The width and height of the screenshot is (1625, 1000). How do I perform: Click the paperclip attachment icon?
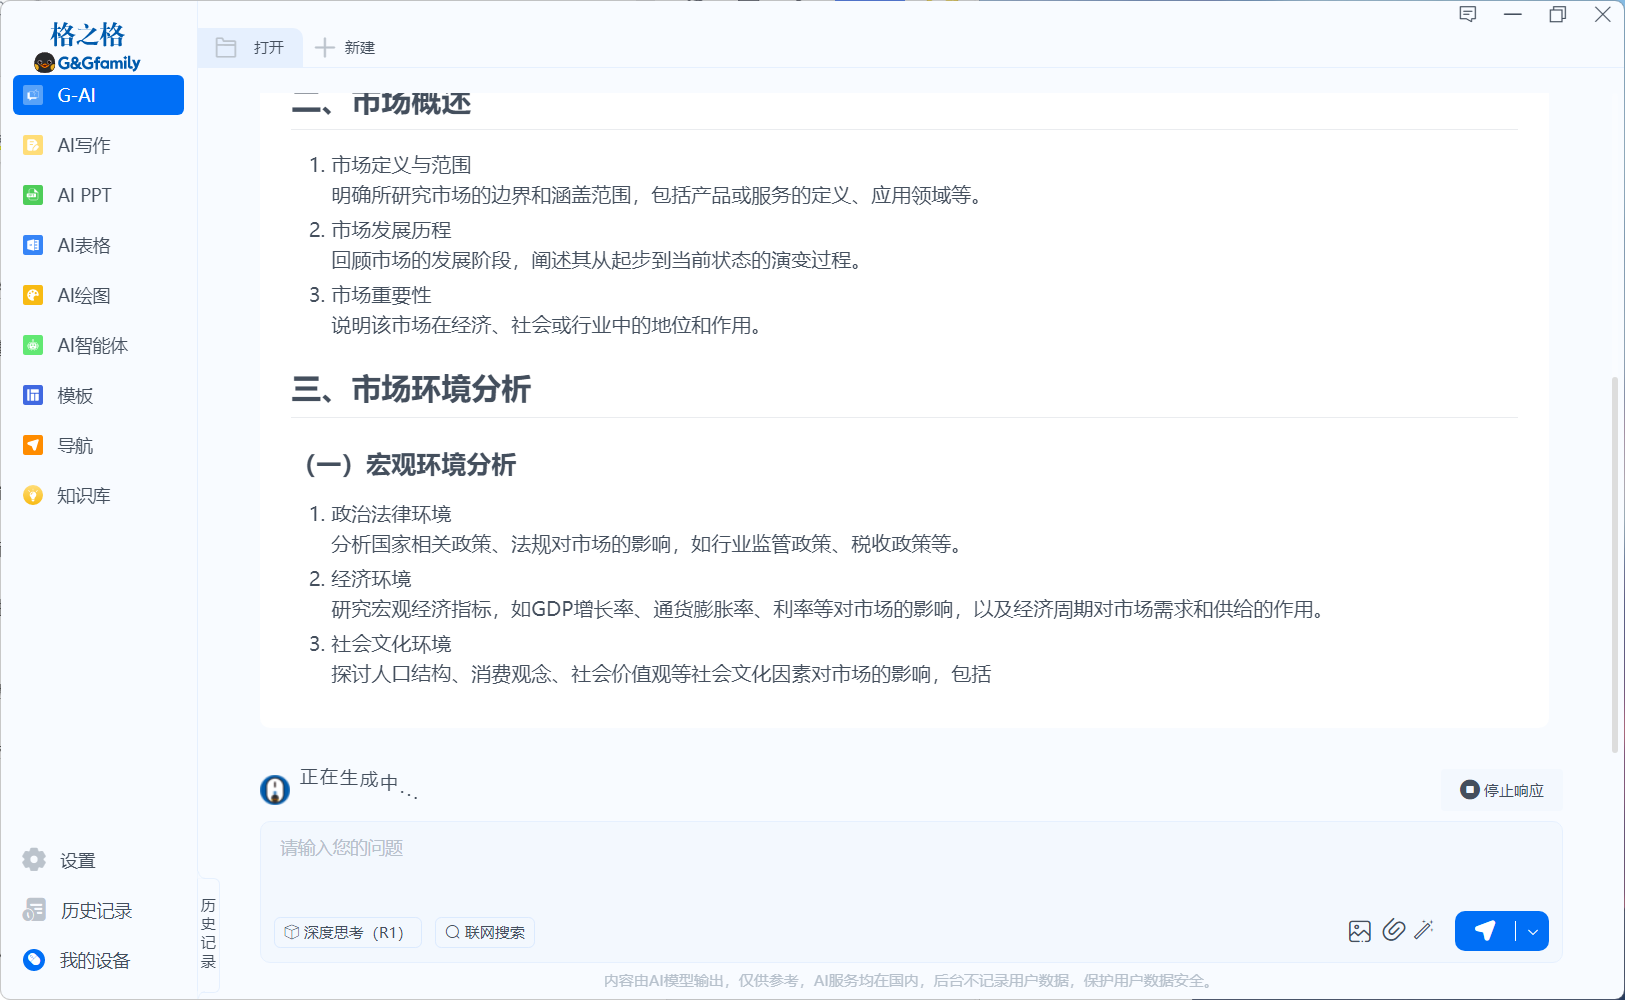click(1394, 931)
